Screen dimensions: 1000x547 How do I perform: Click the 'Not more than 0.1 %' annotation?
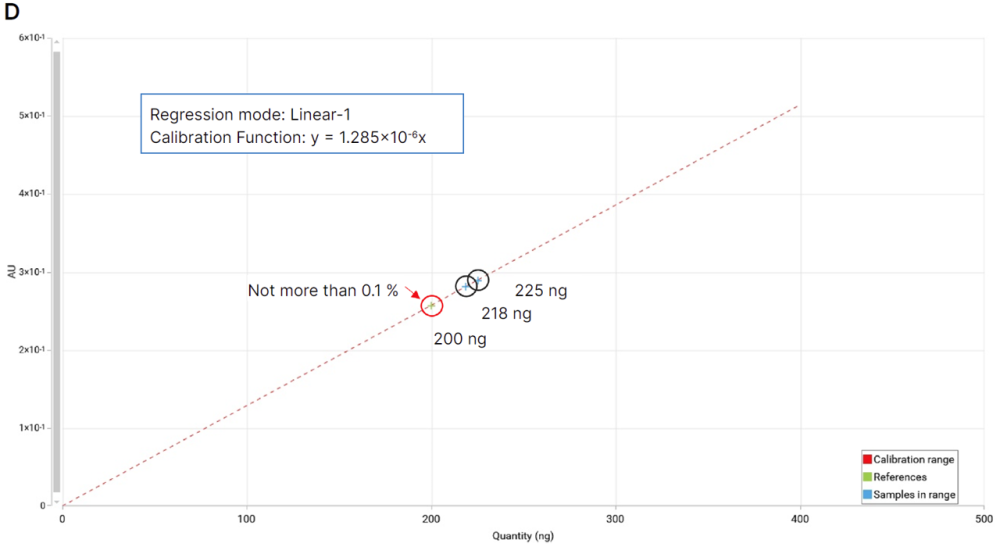[323, 291]
